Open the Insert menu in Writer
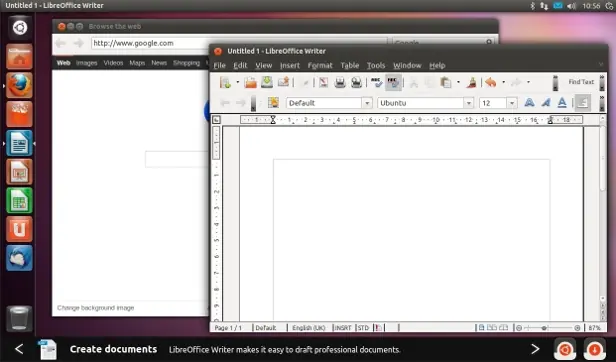 pos(290,65)
